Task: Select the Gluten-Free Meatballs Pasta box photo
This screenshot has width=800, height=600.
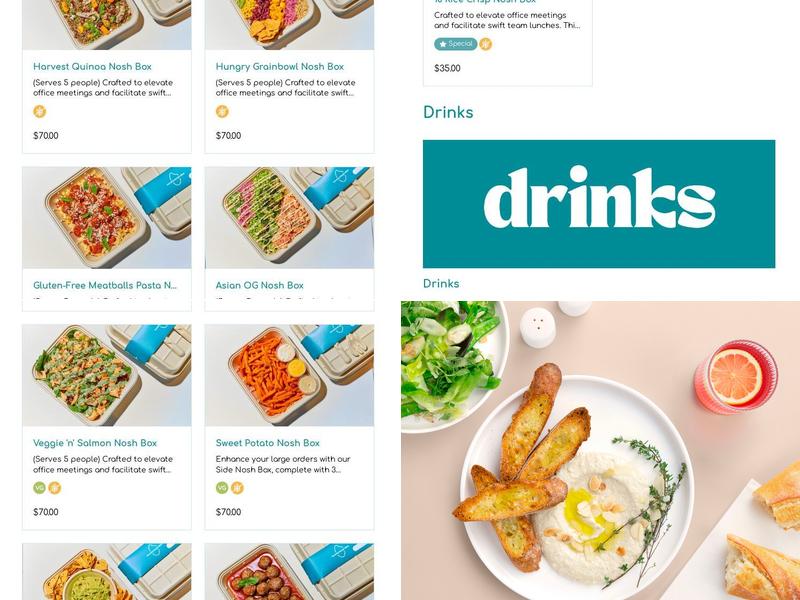Action: click(107, 217)
